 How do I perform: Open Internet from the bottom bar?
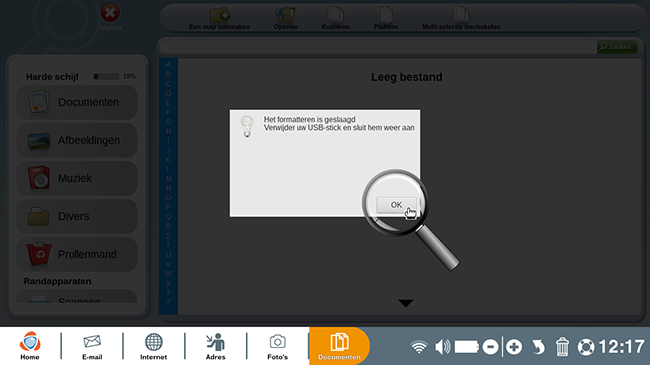click(153, 346)
